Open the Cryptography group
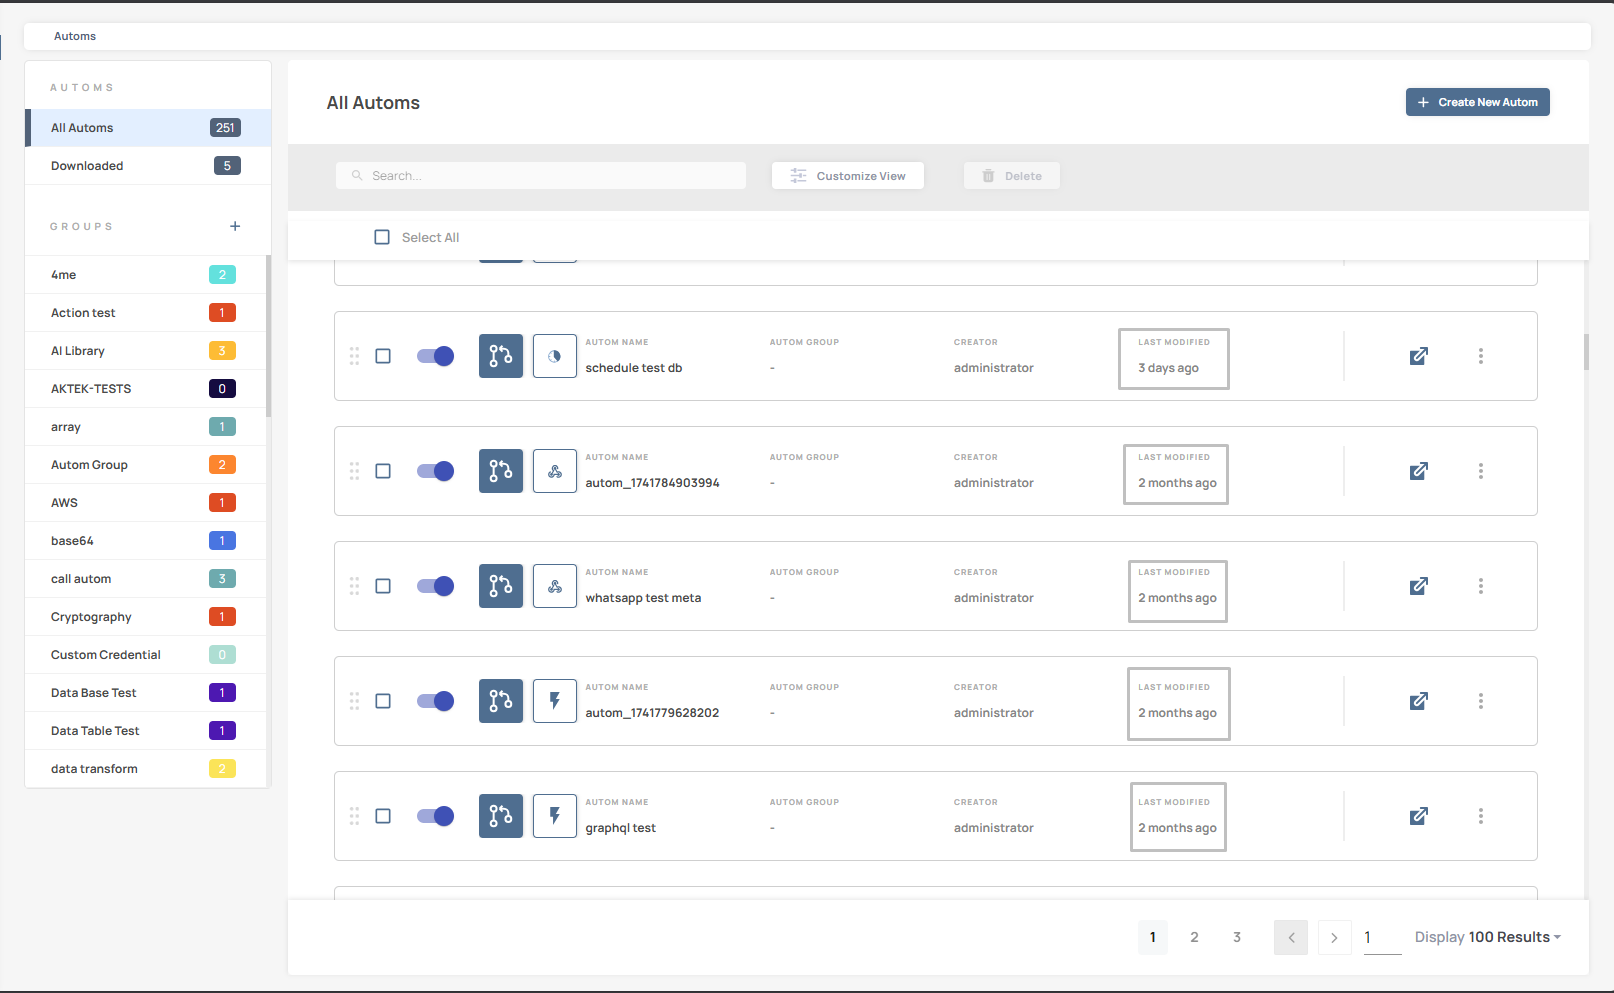The image size is (1614, 993). pyautogui.click(x=91, y=617)
